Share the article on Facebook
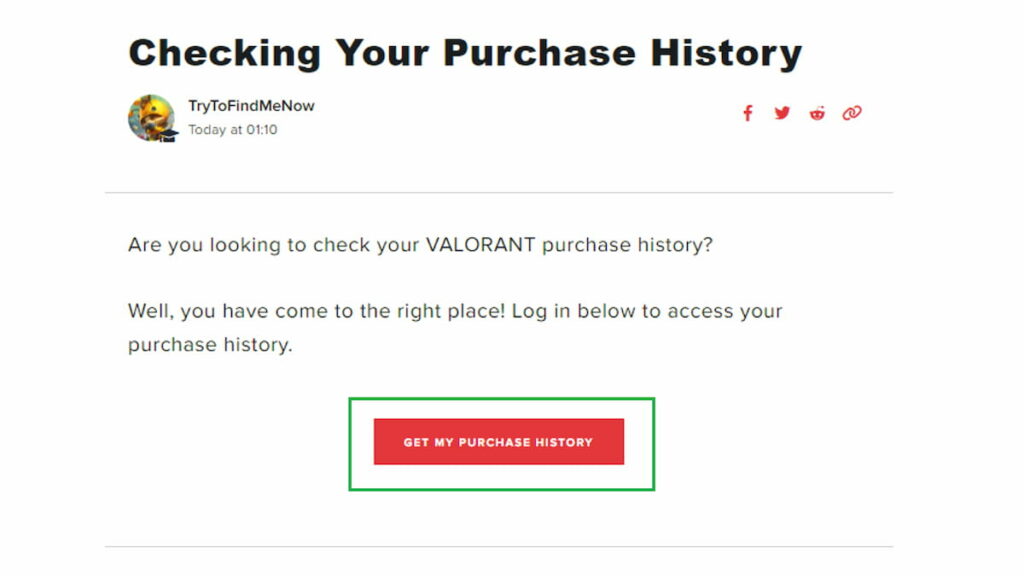This screenshot has height=576, width=1024. click(x=748, y=114)
